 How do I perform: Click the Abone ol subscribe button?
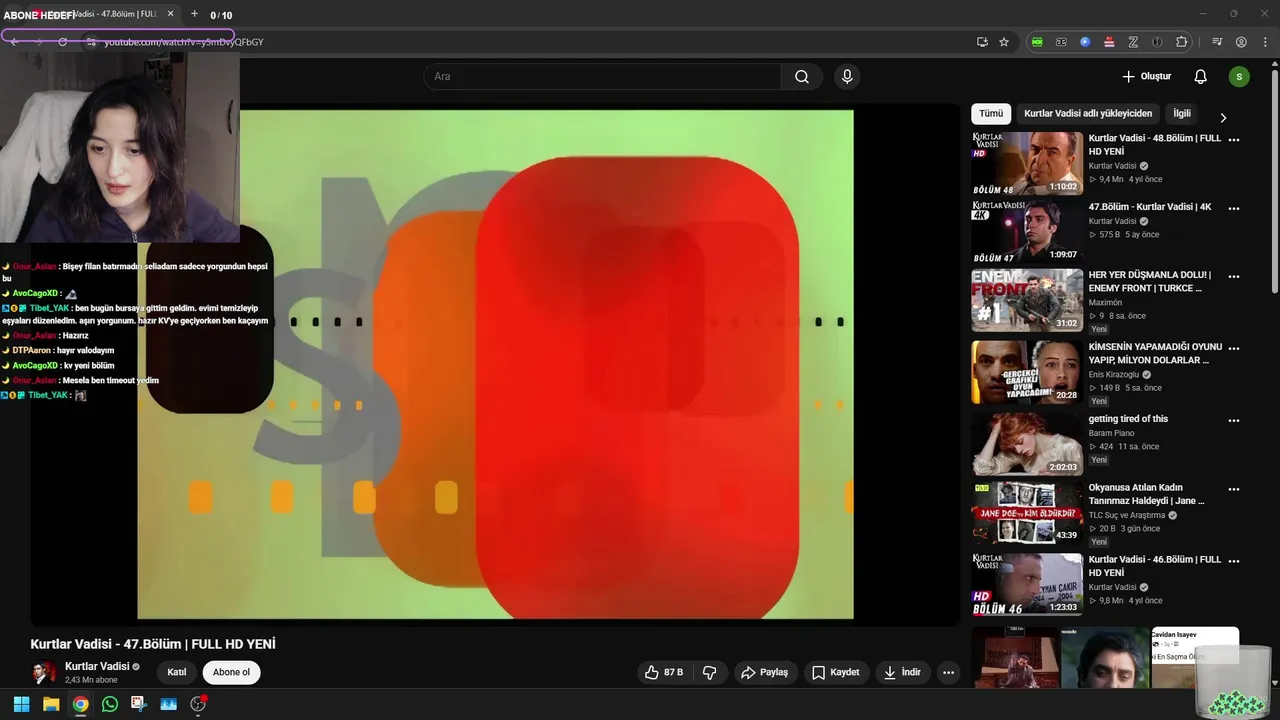231,672
